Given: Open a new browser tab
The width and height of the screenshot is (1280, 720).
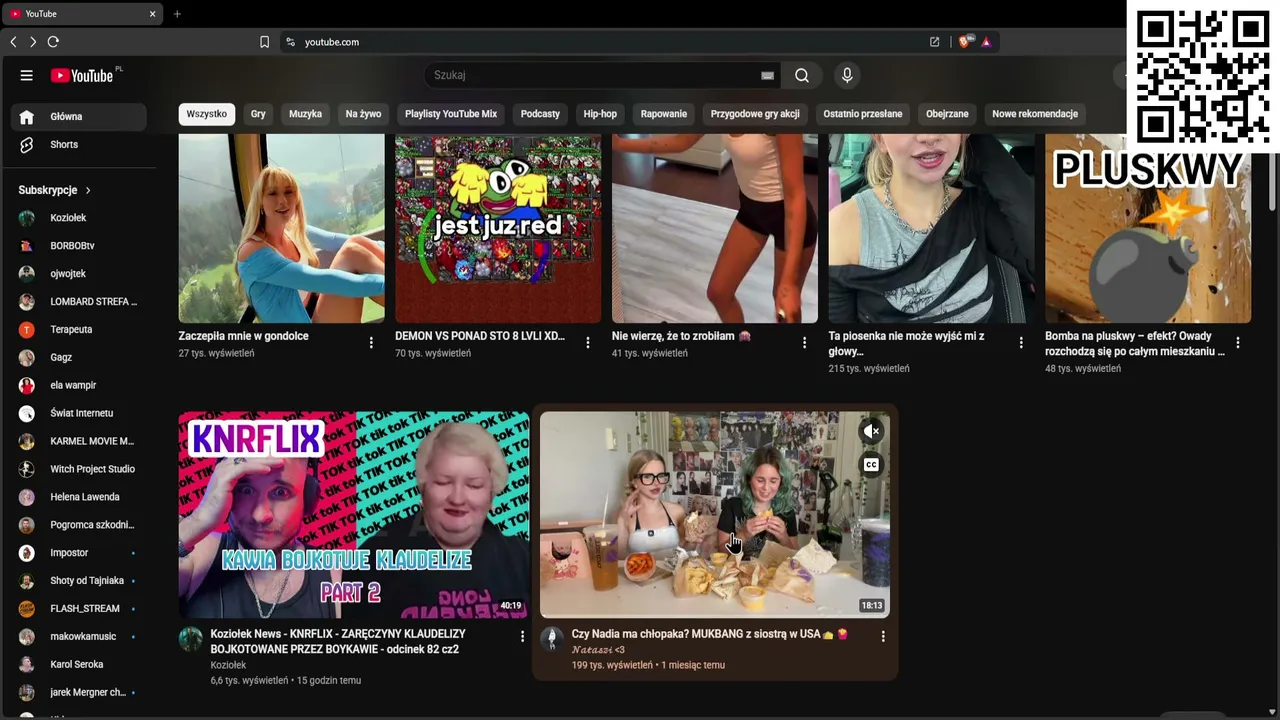Looking at the screenshot, I should [177, 14].
